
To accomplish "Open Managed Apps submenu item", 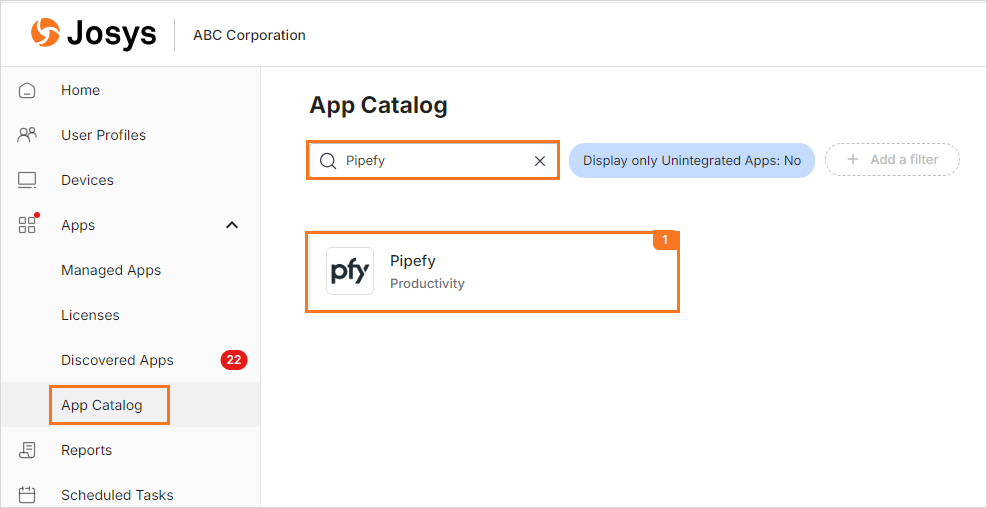I will [111, 270].
